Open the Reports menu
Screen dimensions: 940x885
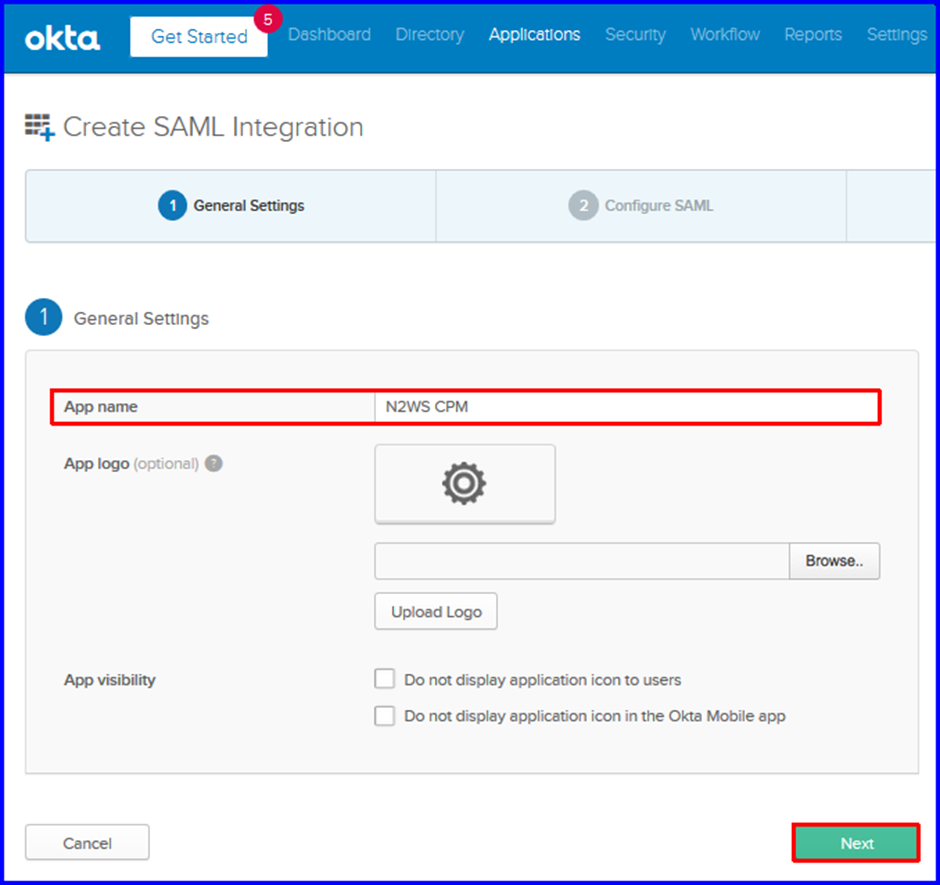tap(813, 35)
